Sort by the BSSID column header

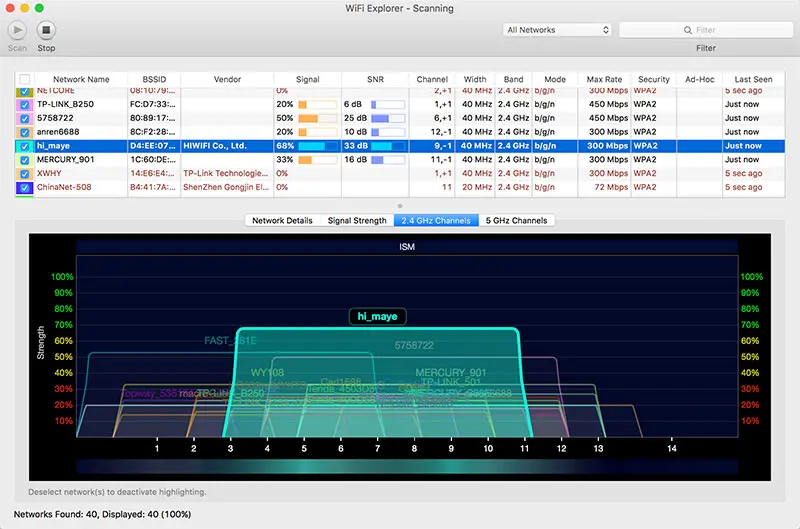pos(154,79)
